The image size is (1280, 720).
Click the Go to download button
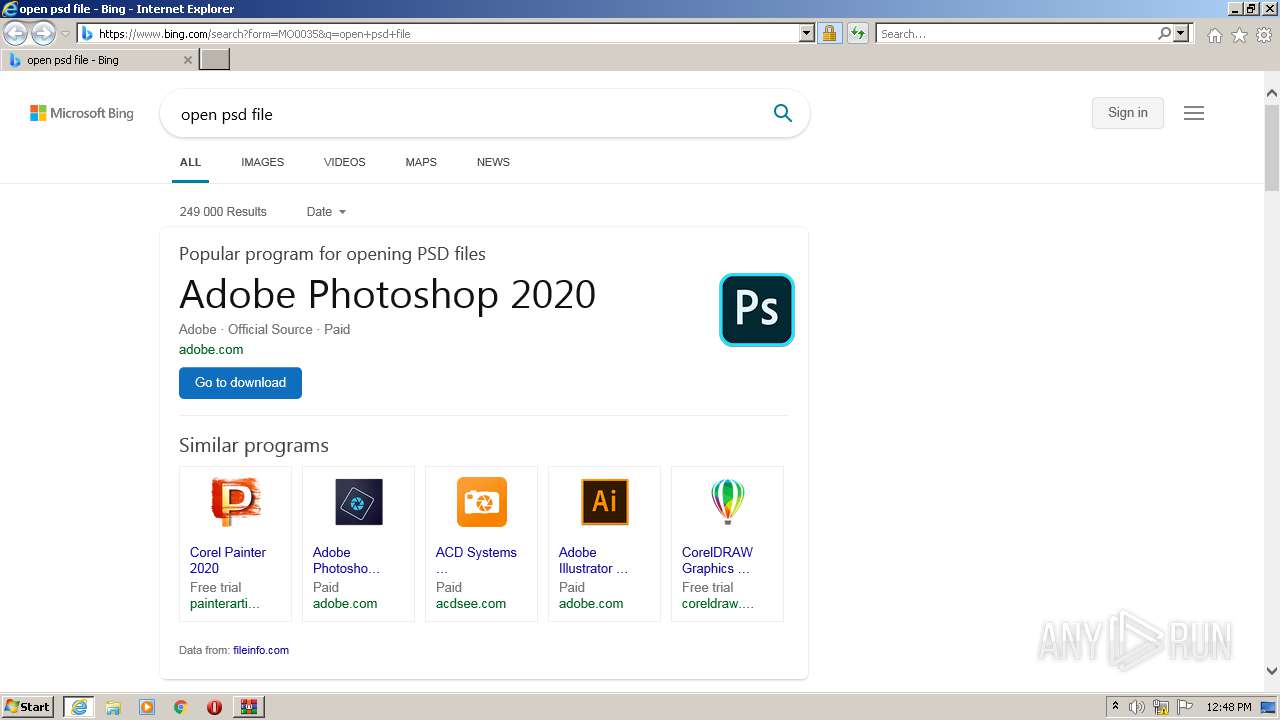240,383
